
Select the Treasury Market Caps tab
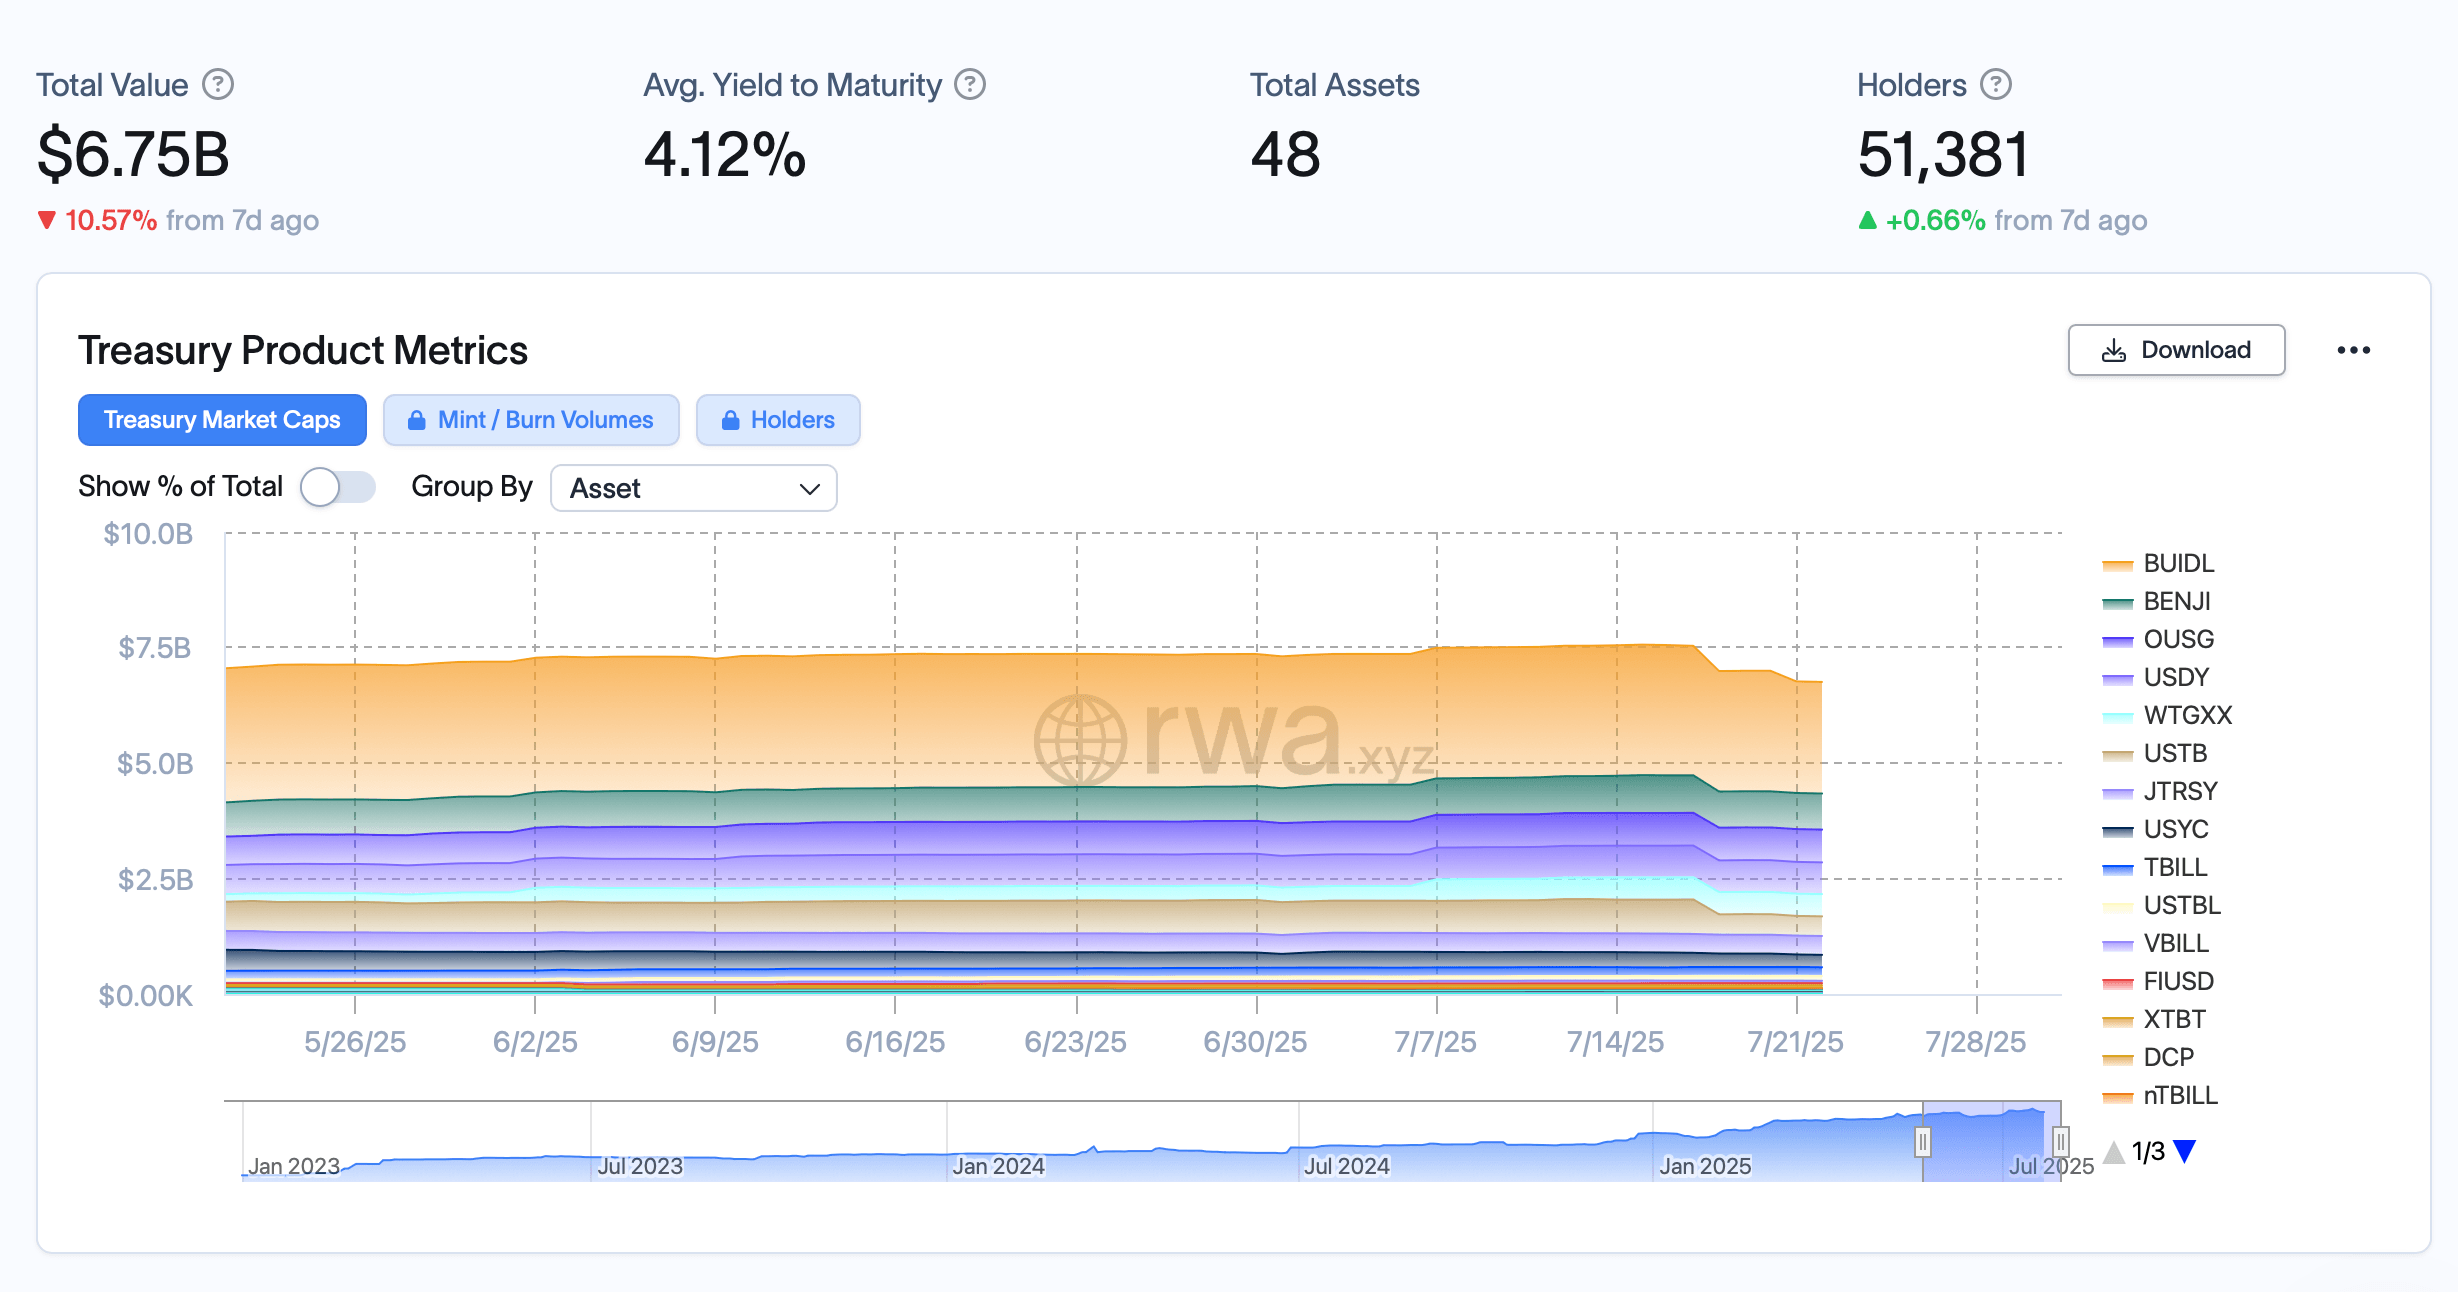222,420
